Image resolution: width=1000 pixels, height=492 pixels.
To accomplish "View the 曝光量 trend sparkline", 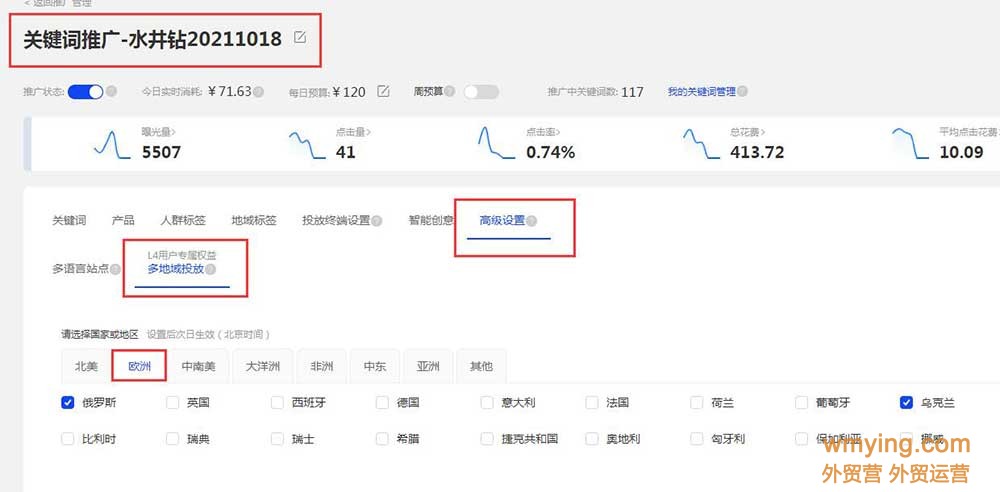I will click(112, 144).
